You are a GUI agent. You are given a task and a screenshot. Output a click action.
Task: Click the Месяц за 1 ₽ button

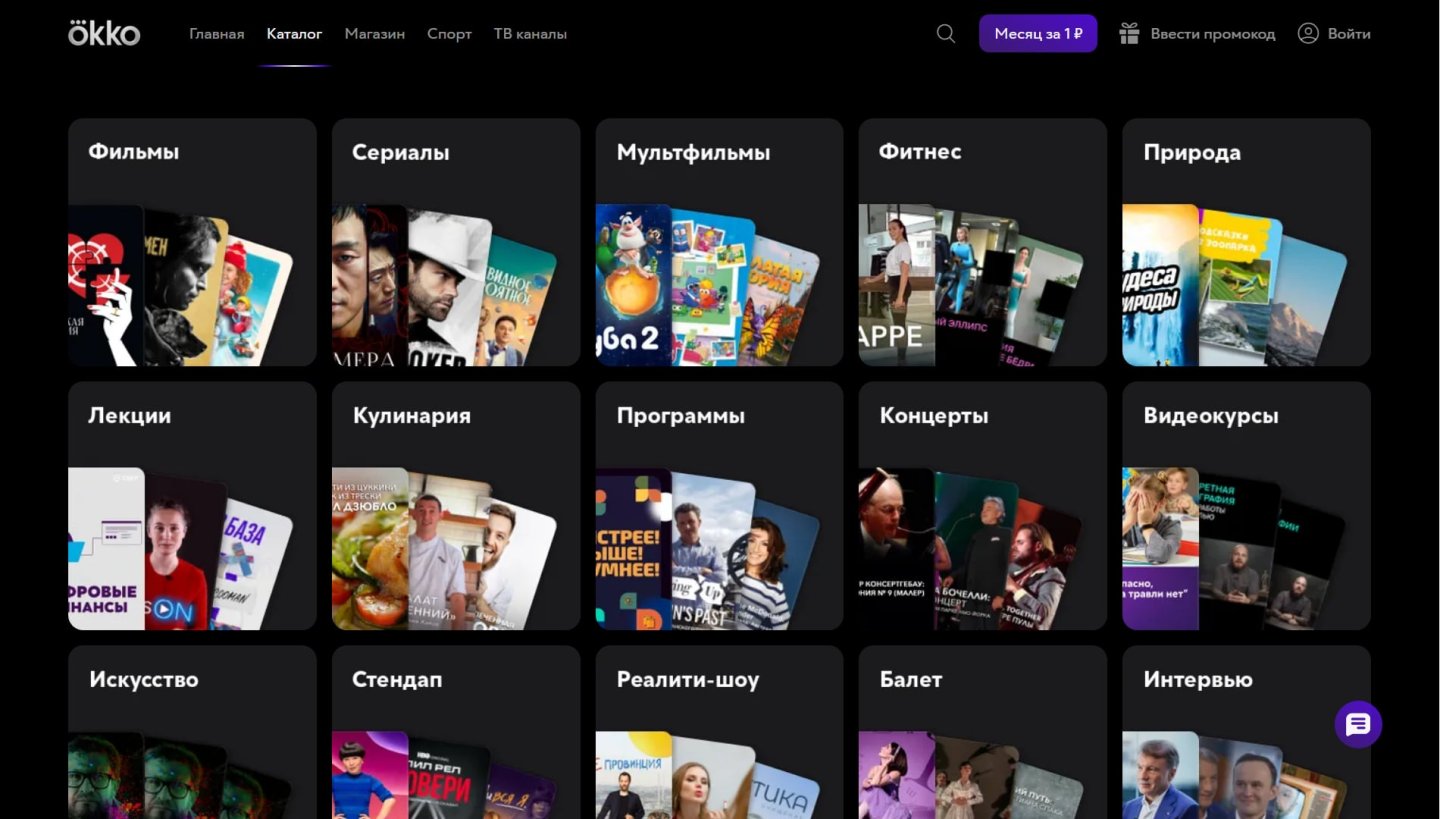[1038, 33]
